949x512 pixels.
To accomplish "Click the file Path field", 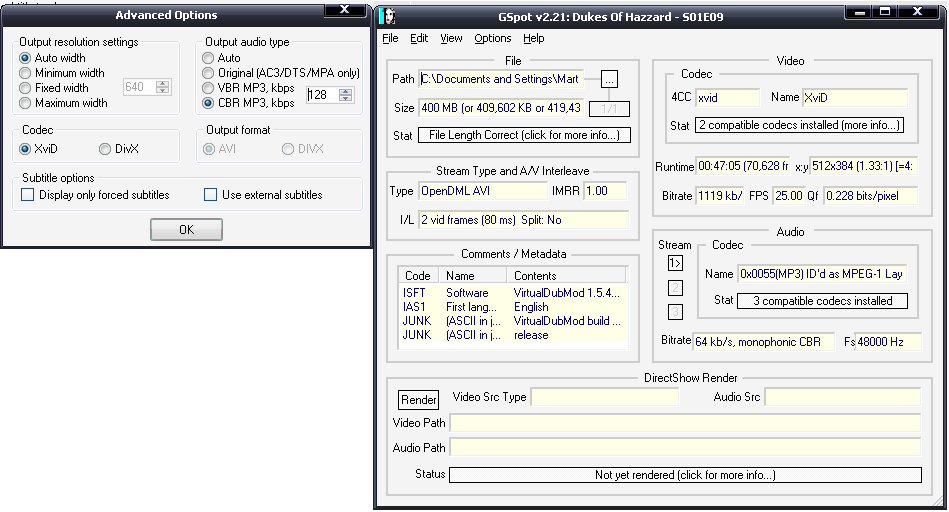I will pos(501,79).
